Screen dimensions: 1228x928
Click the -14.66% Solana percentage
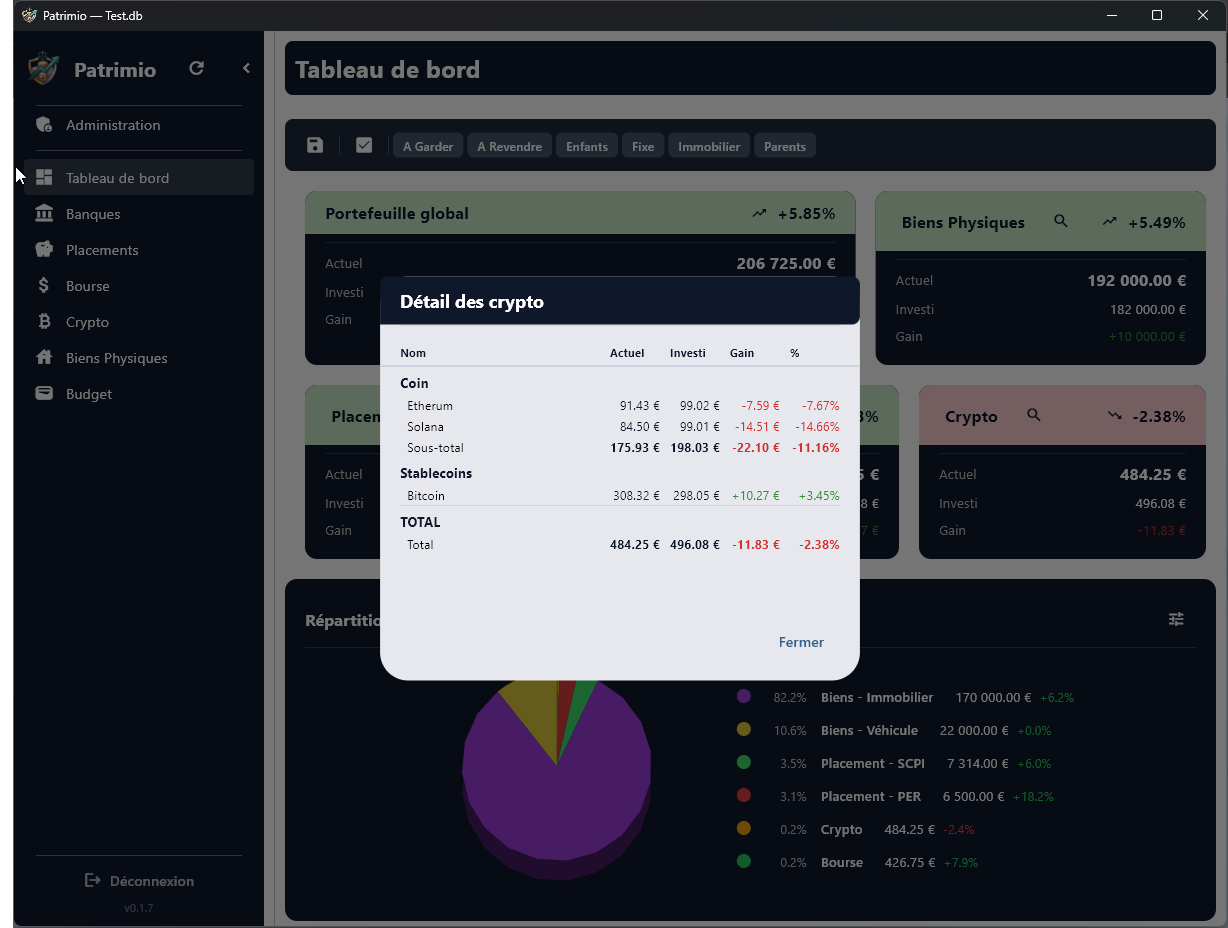tap(817, 427)
